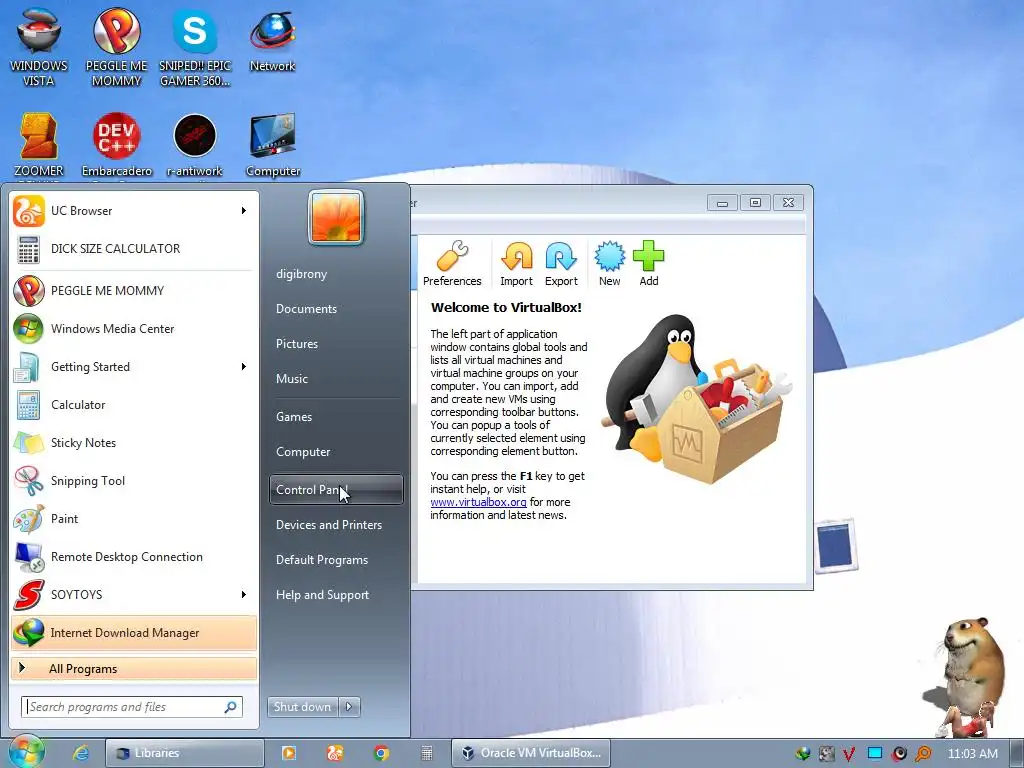The image size is (1024, 768).
Task: Switch to Oracle VM VirtualBox taskbar button
Action: pos(530,753)
